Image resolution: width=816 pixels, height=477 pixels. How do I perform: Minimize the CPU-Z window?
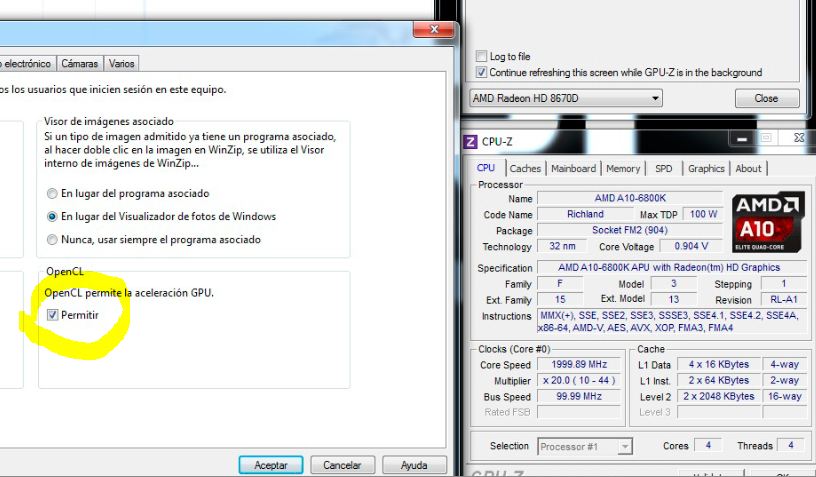pyautogui.click(x=743, y=139)
